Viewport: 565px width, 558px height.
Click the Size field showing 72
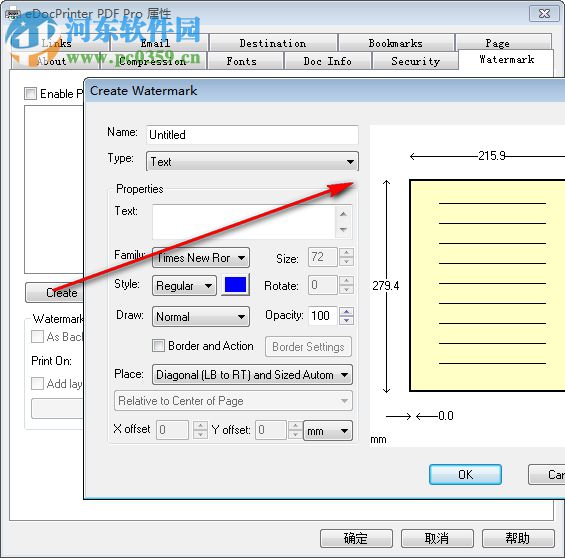[322, 257]
